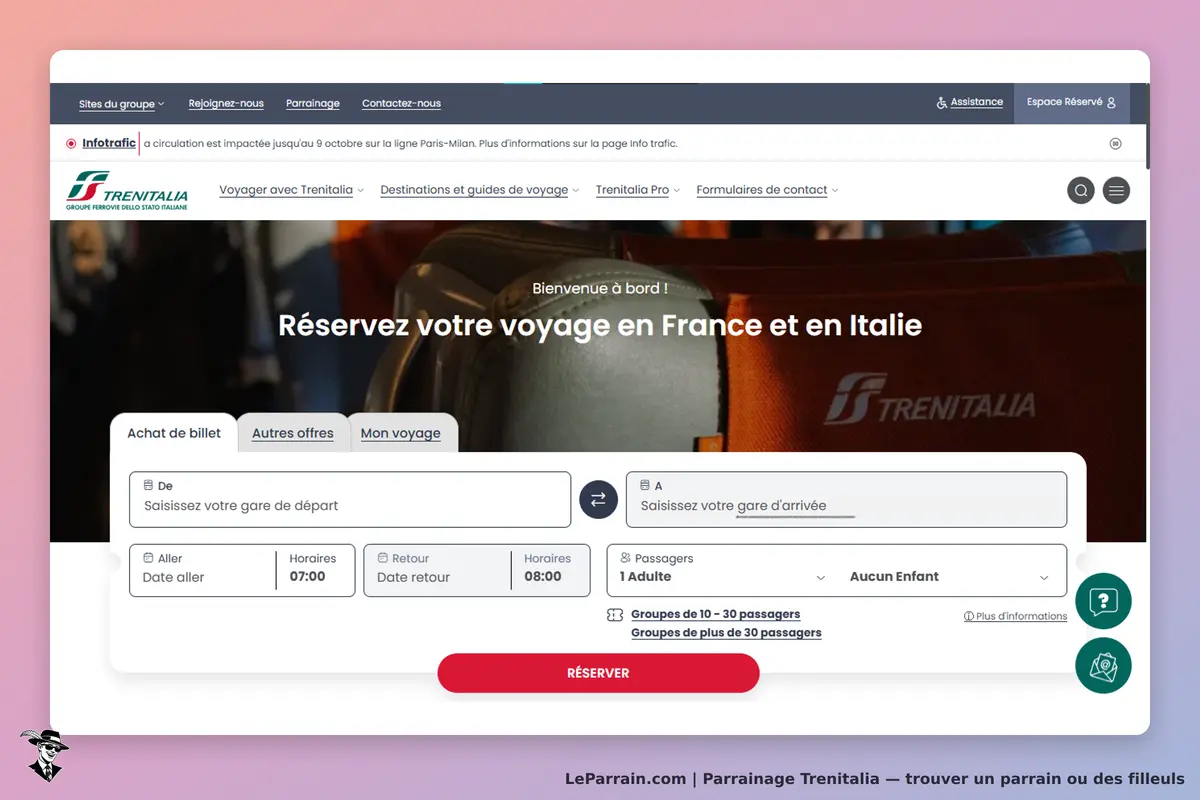This screenshot has width=1200, height=800.
Task: Click the Infotrafic red alert icon
Action: [x=71, y=143]
